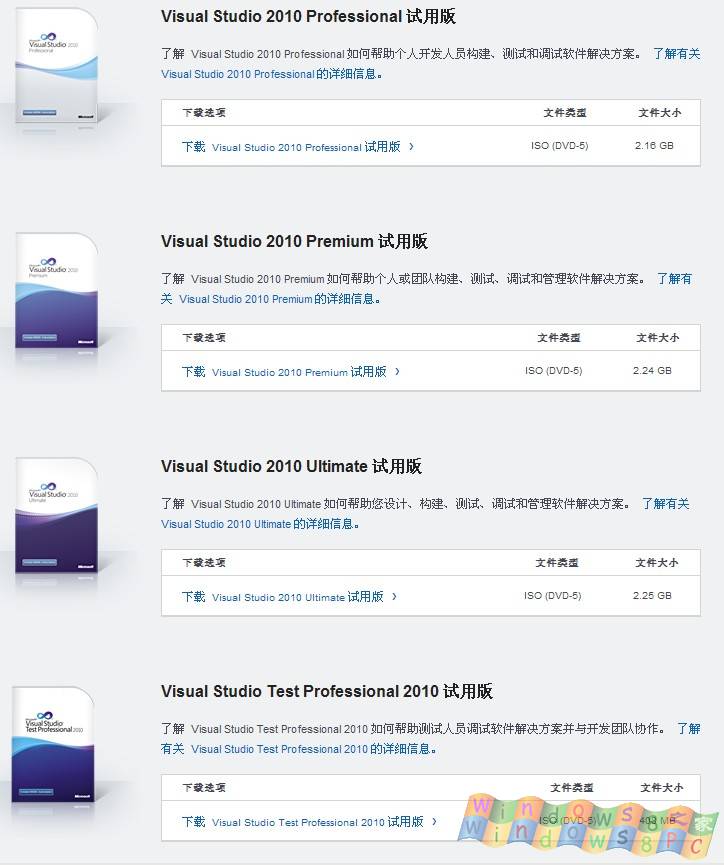Click the chevron after Premium 试用版 download link
The height and width of the screenshot is (865, 724).
[397, 372]
